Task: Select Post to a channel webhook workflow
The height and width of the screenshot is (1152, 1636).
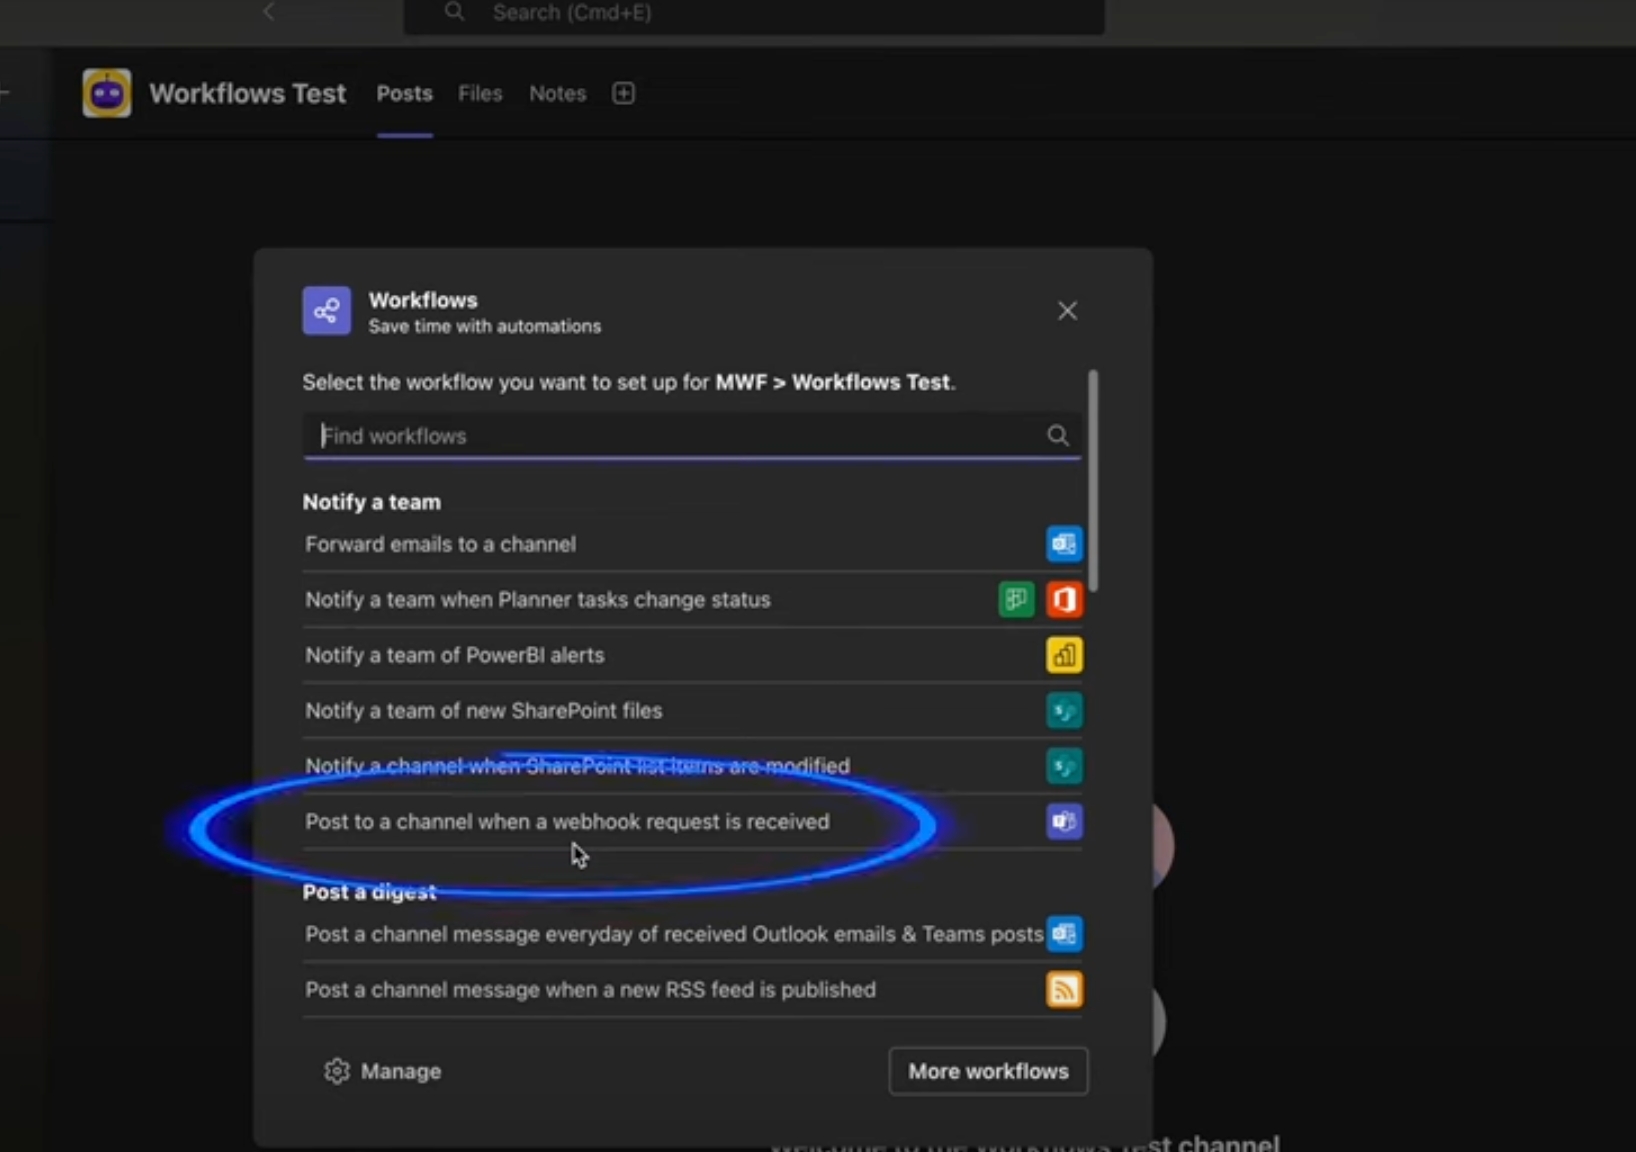Action: [567, 822]
